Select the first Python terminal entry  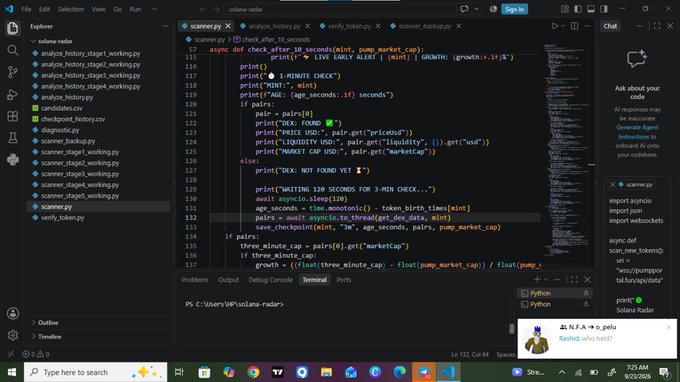coord(555,293)
